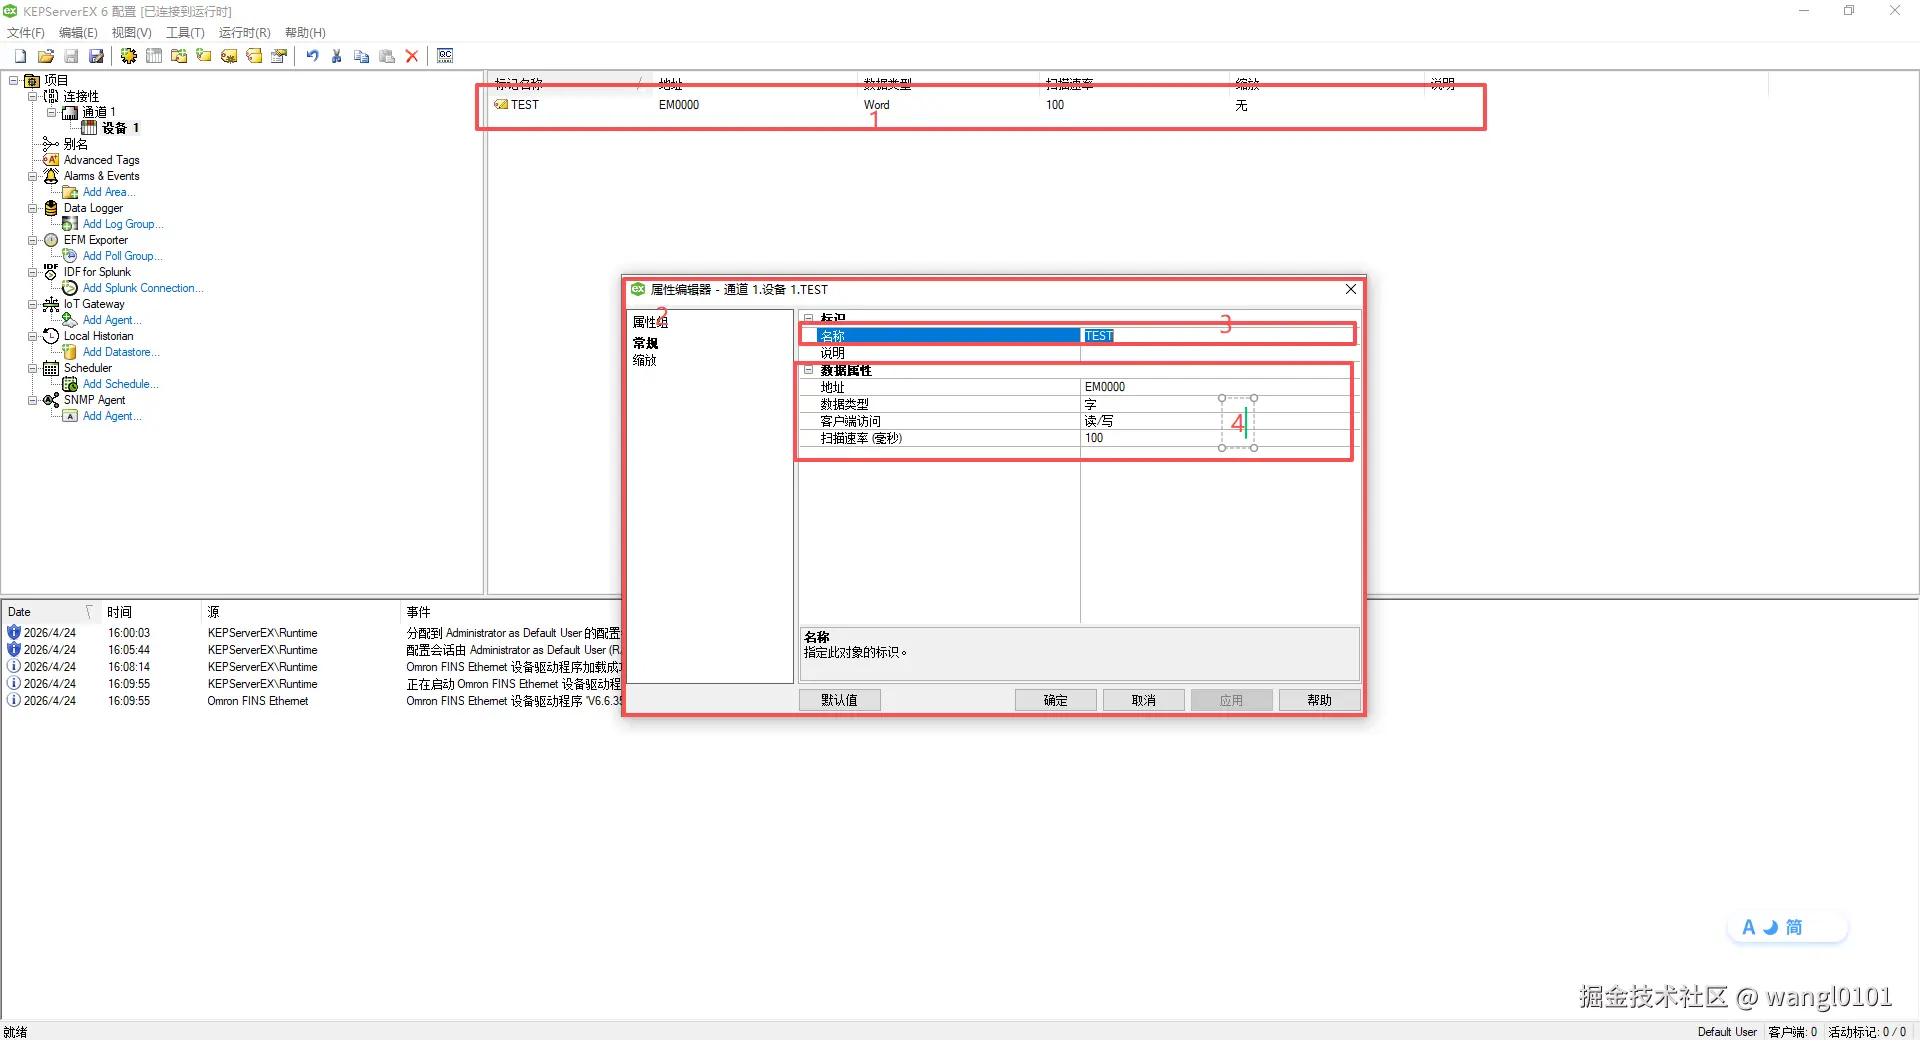The image size is (1920, 1040).
Task: Click the Add Splunk Connection... link
Action: [142, 288]
